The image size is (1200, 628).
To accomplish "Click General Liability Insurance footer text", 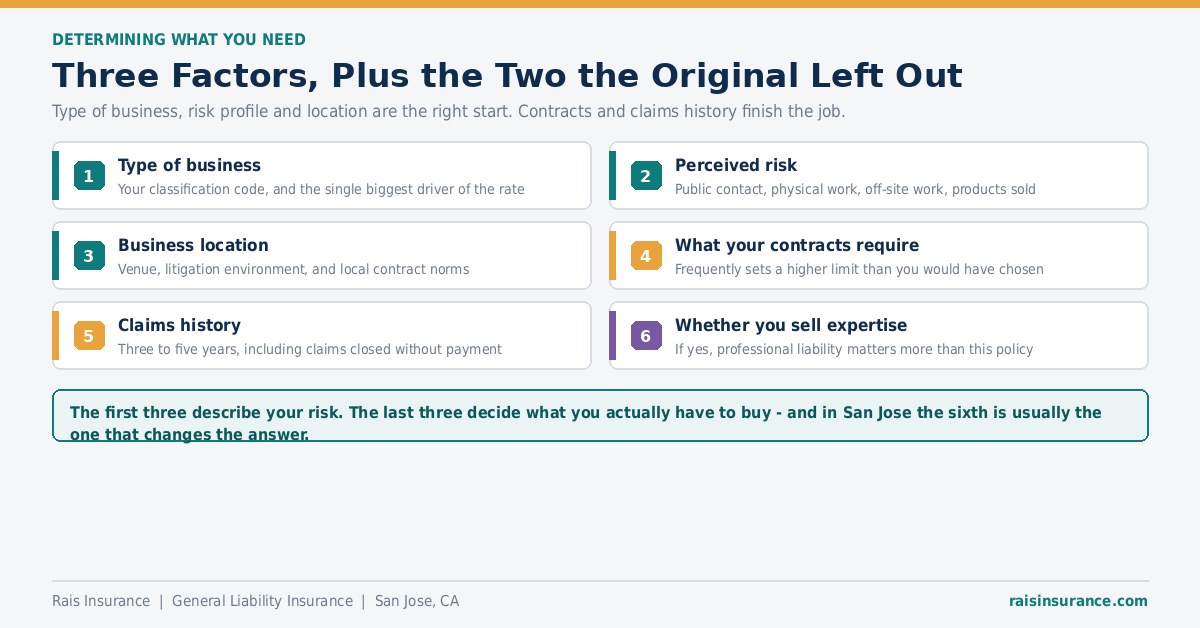I will point(262,601).
